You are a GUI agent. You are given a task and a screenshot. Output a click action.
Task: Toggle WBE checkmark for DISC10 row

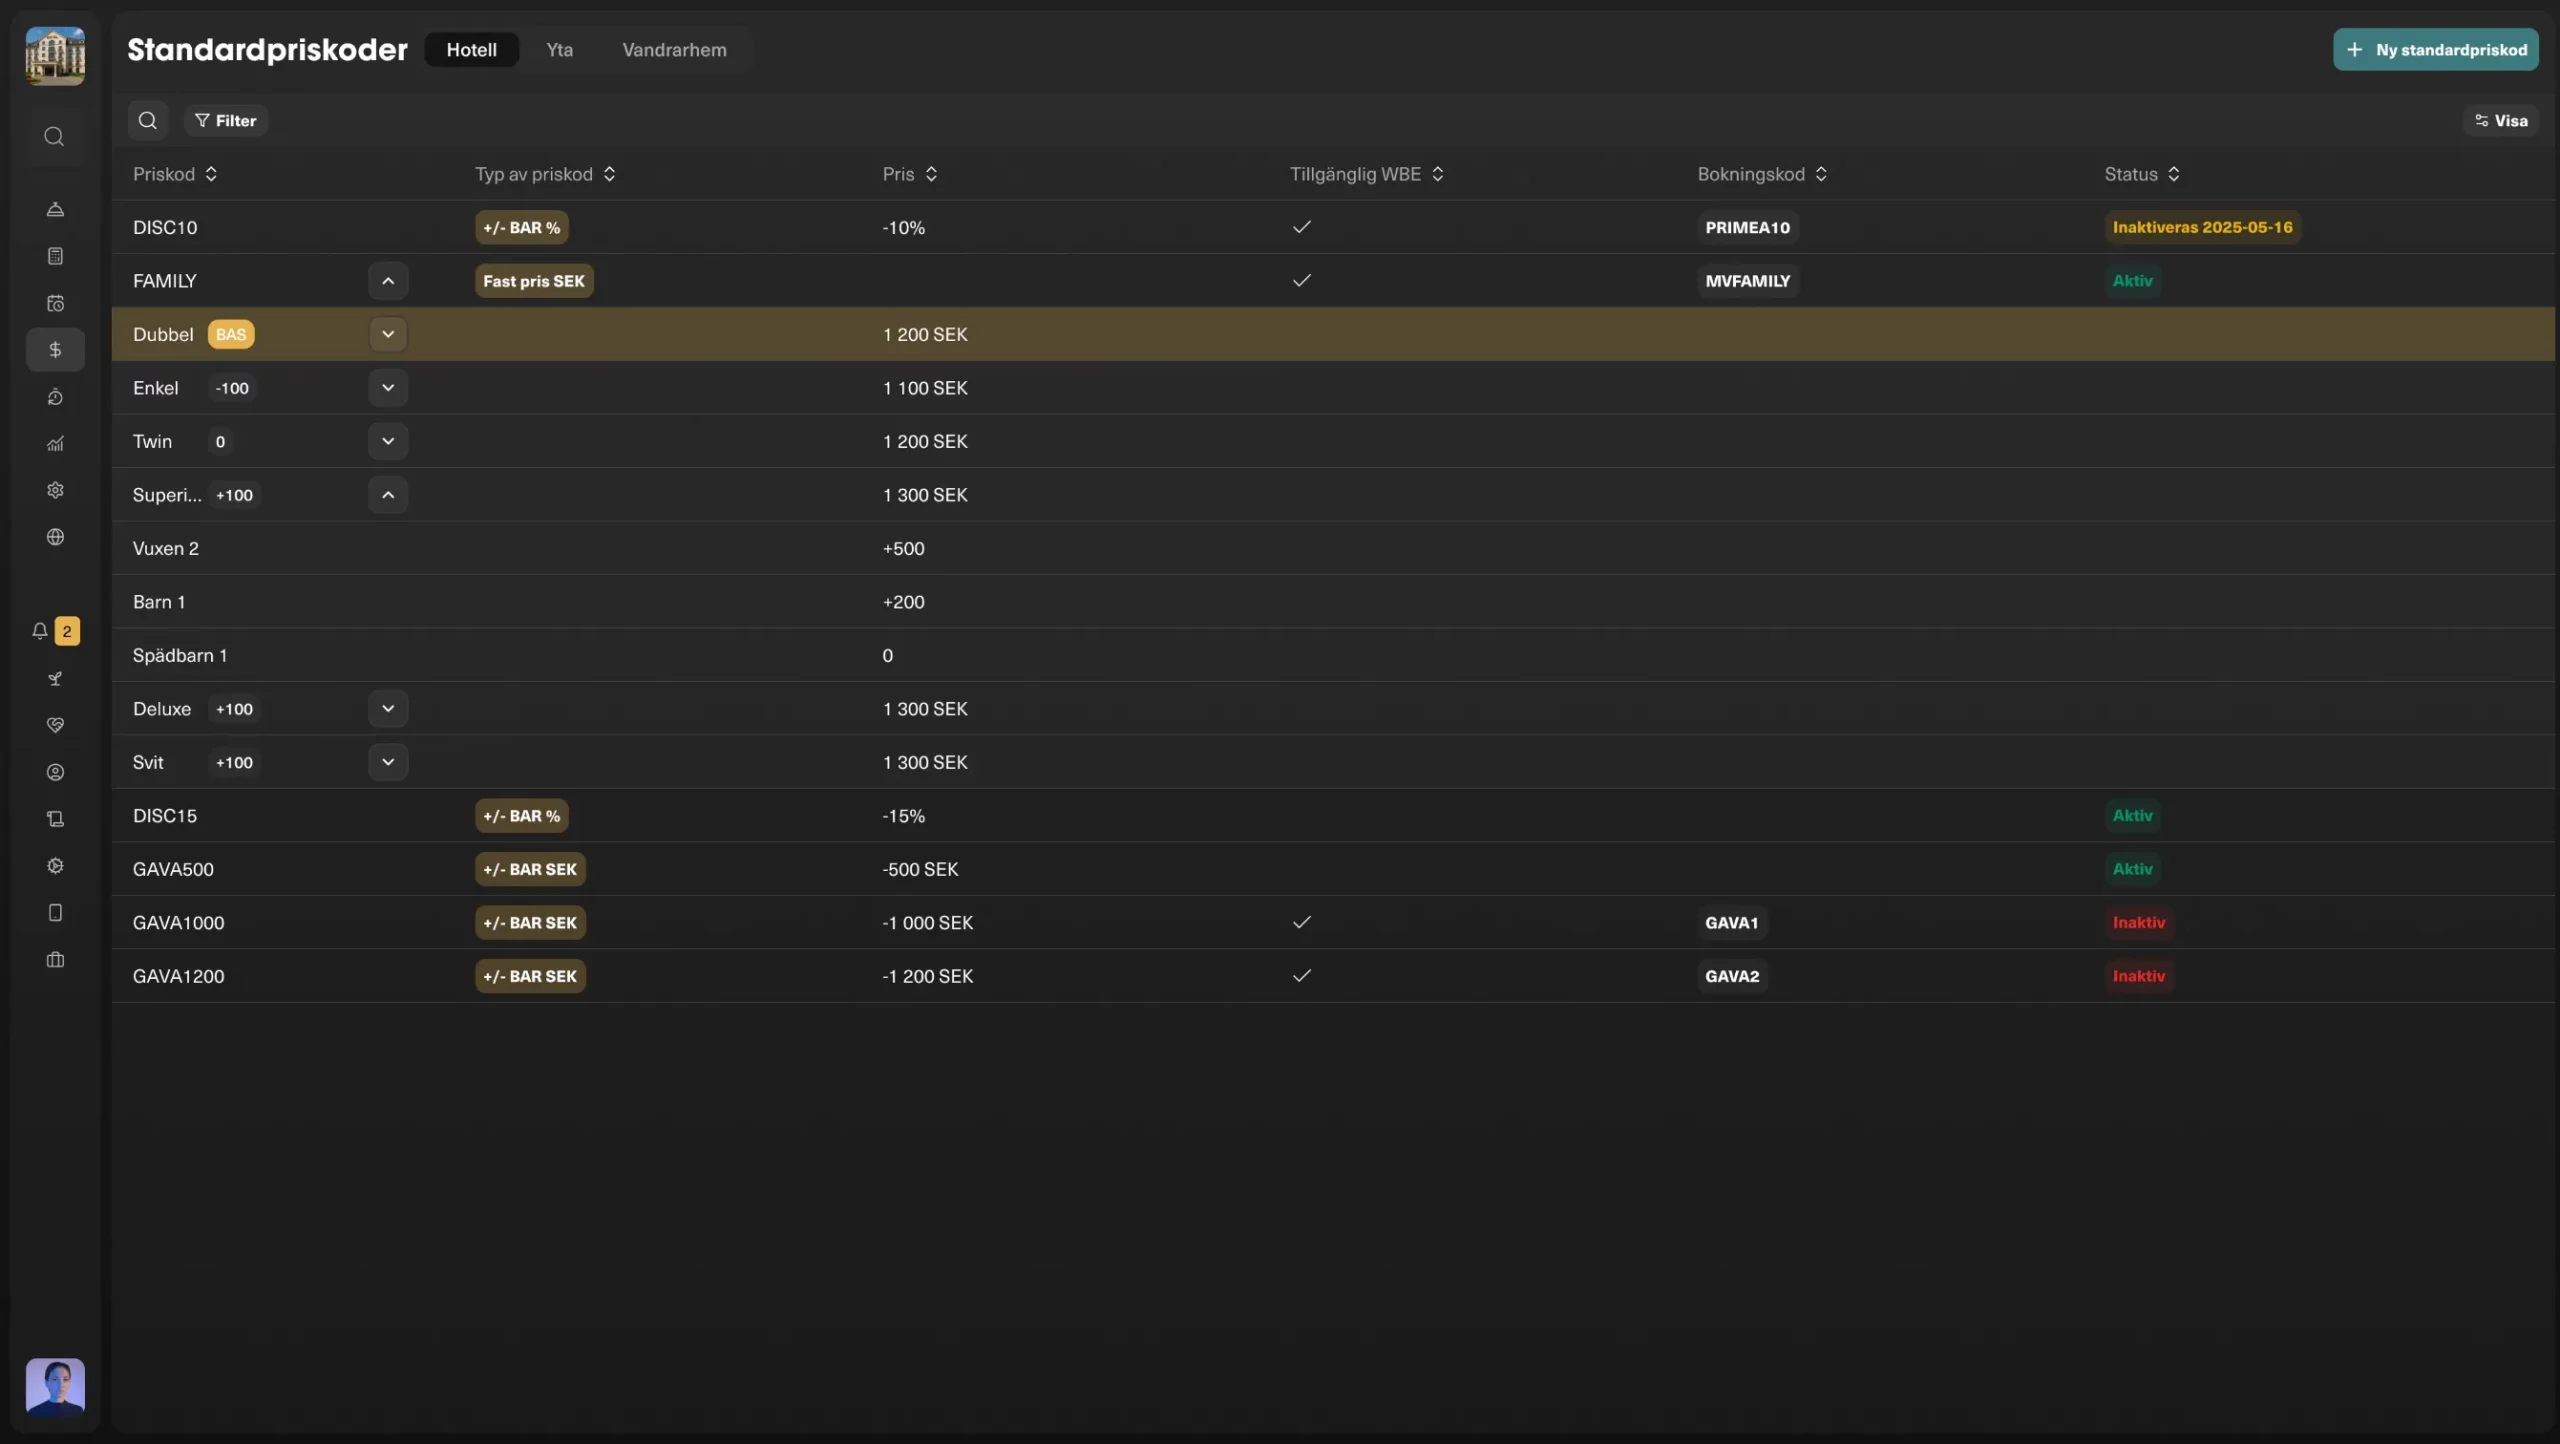pyautogui.click(x=1301, y=227)
